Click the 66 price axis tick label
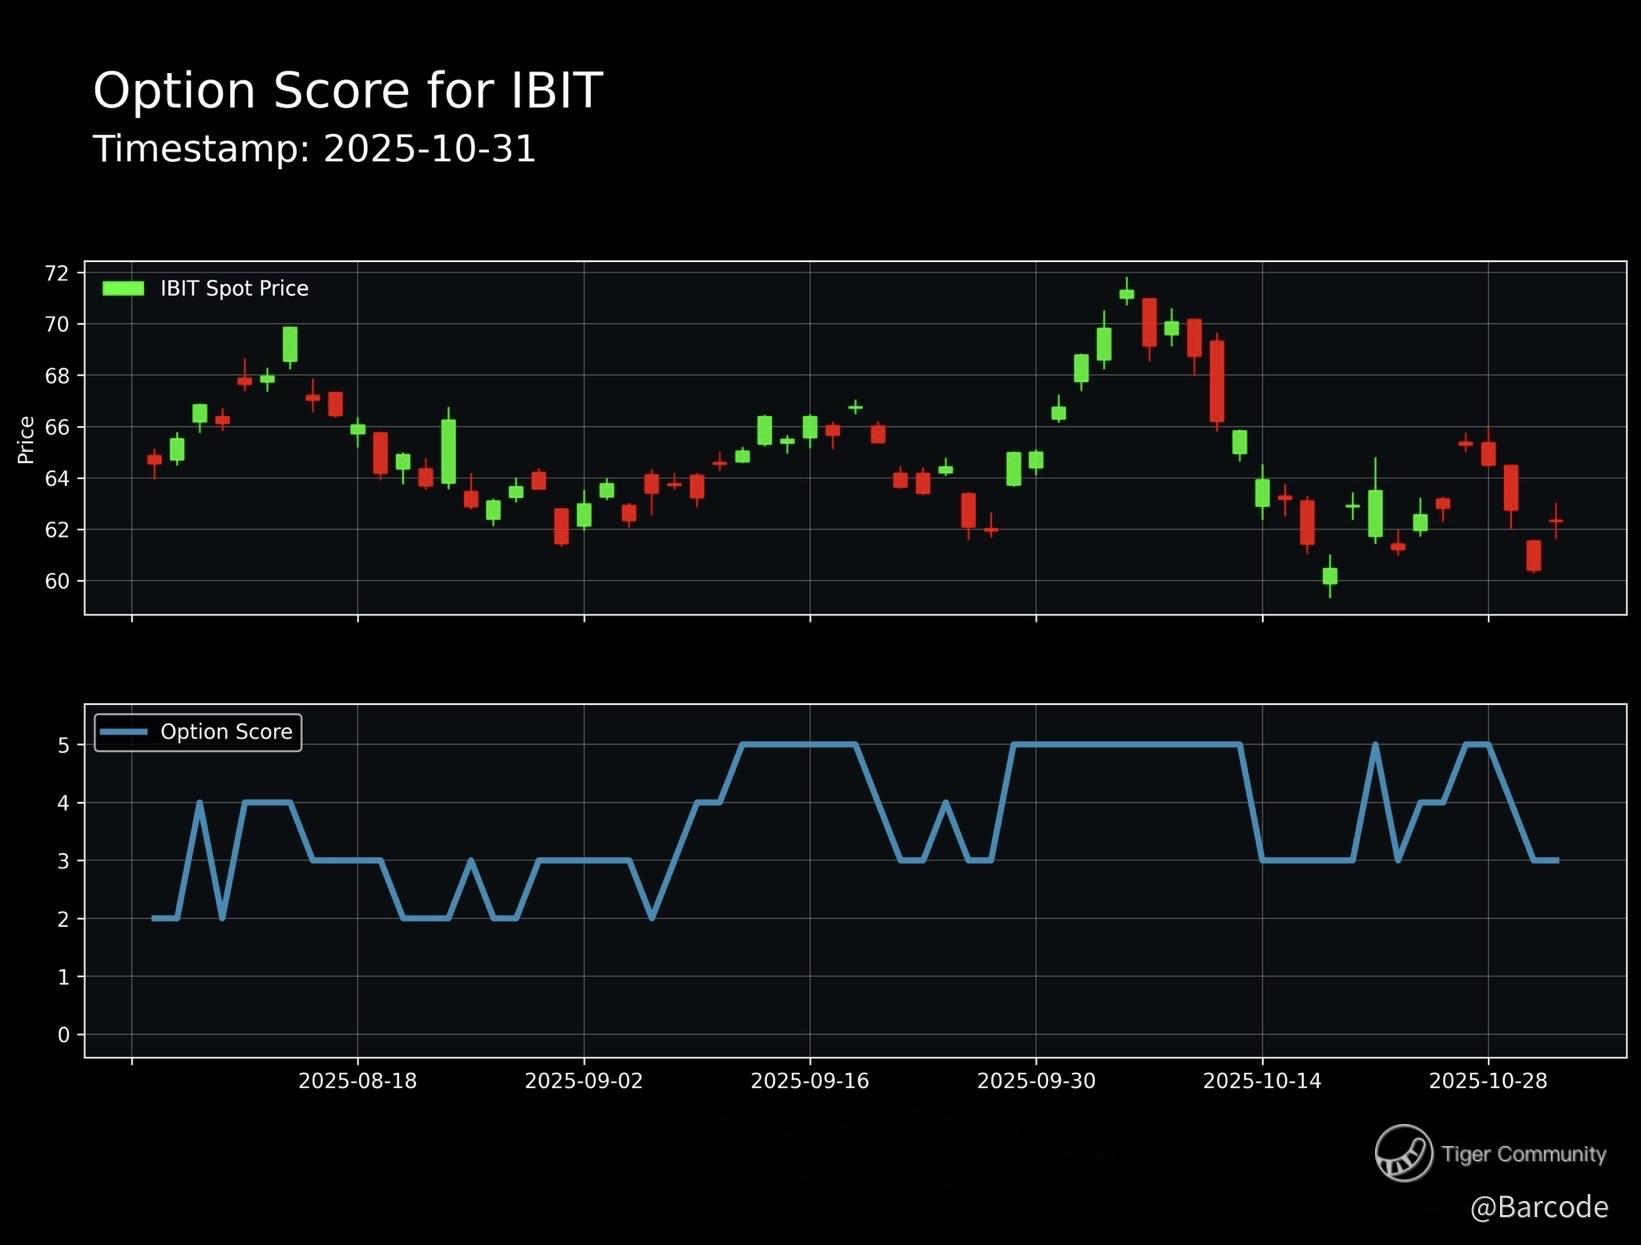The height and width of the screenshot is (1245, 1641). pyautogui.click(x=57, y=427)
